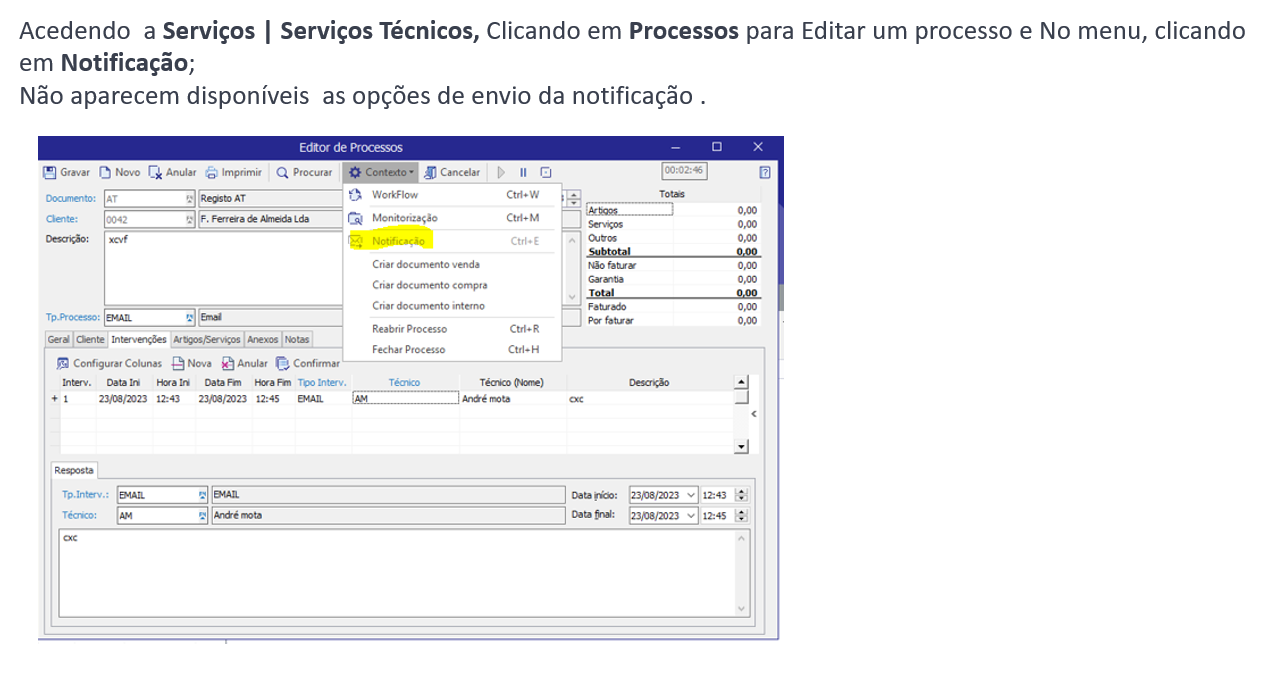Choose Fechar Processo menu entry
1268x696 pixels.
coord(408,350)
